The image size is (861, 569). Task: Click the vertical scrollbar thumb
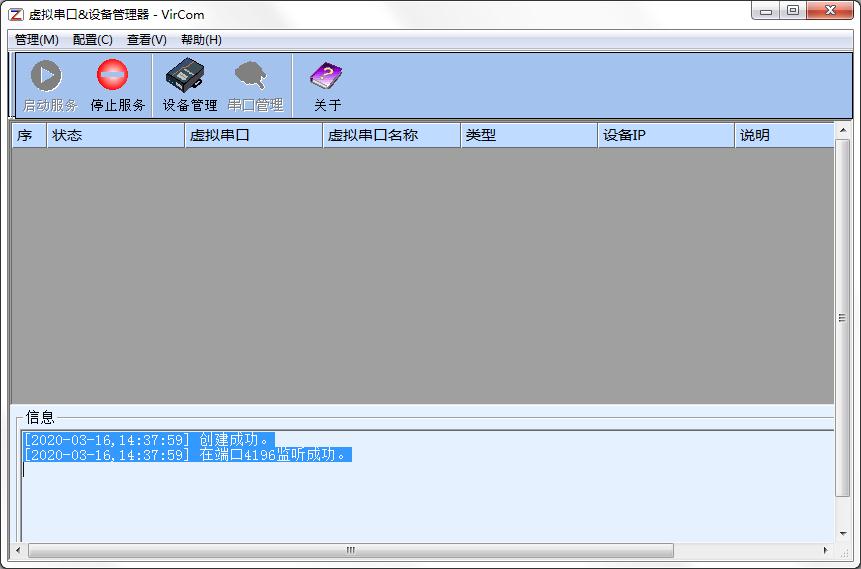click(x=842, y=318)
